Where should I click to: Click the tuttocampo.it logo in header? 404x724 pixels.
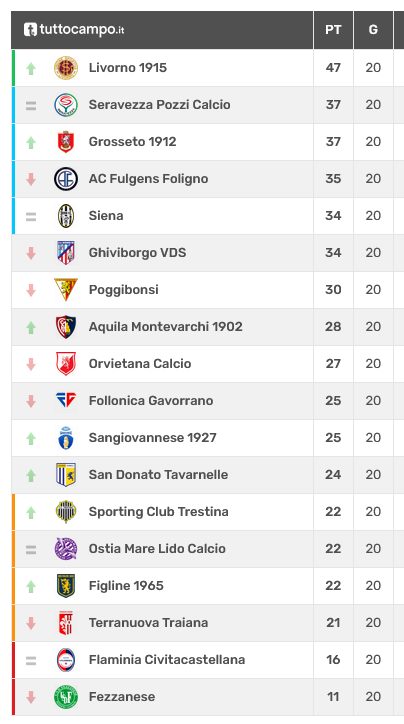[74, 30]
